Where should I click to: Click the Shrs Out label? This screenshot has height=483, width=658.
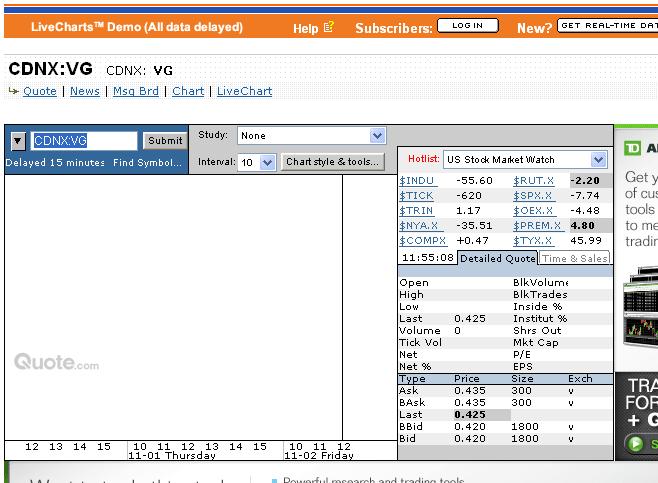click(x=537, y=331)
